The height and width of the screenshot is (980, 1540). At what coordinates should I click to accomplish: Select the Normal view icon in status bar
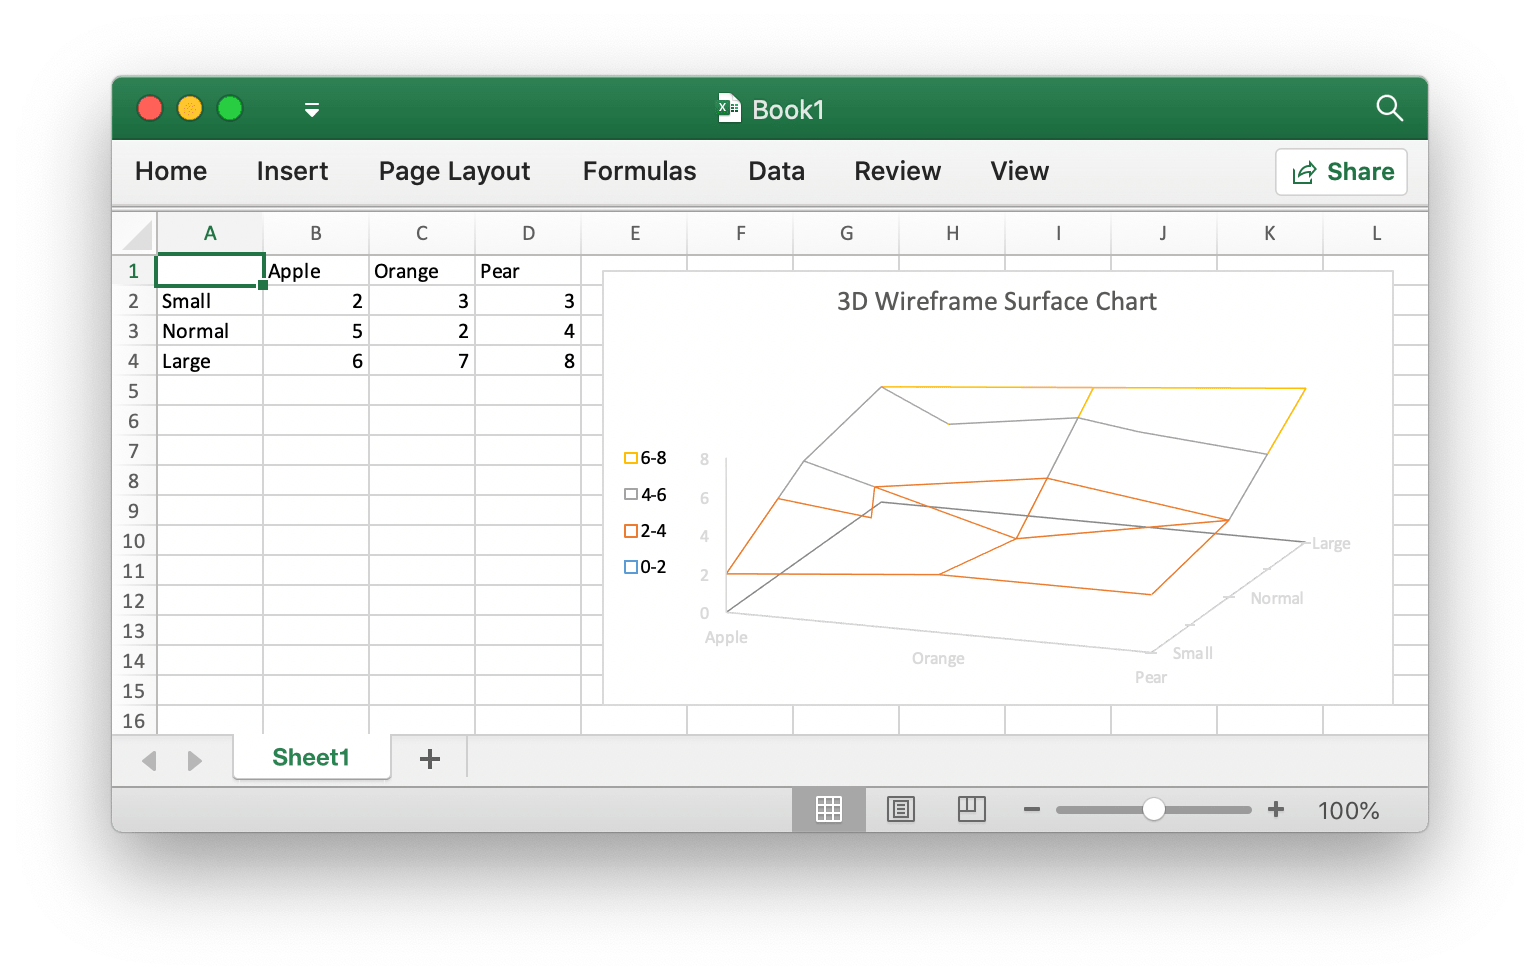[828, 810]
